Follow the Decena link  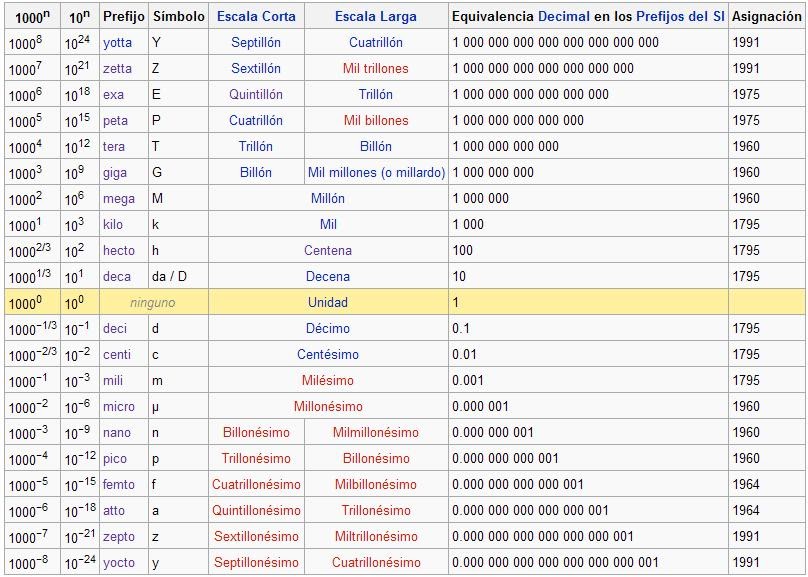click(328, 277)
